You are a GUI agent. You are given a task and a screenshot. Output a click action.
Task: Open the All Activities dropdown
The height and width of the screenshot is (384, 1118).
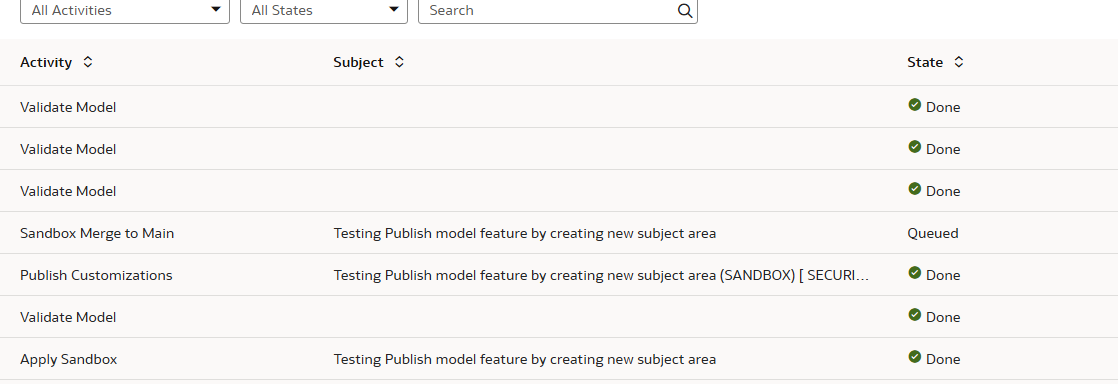point(125,11)
